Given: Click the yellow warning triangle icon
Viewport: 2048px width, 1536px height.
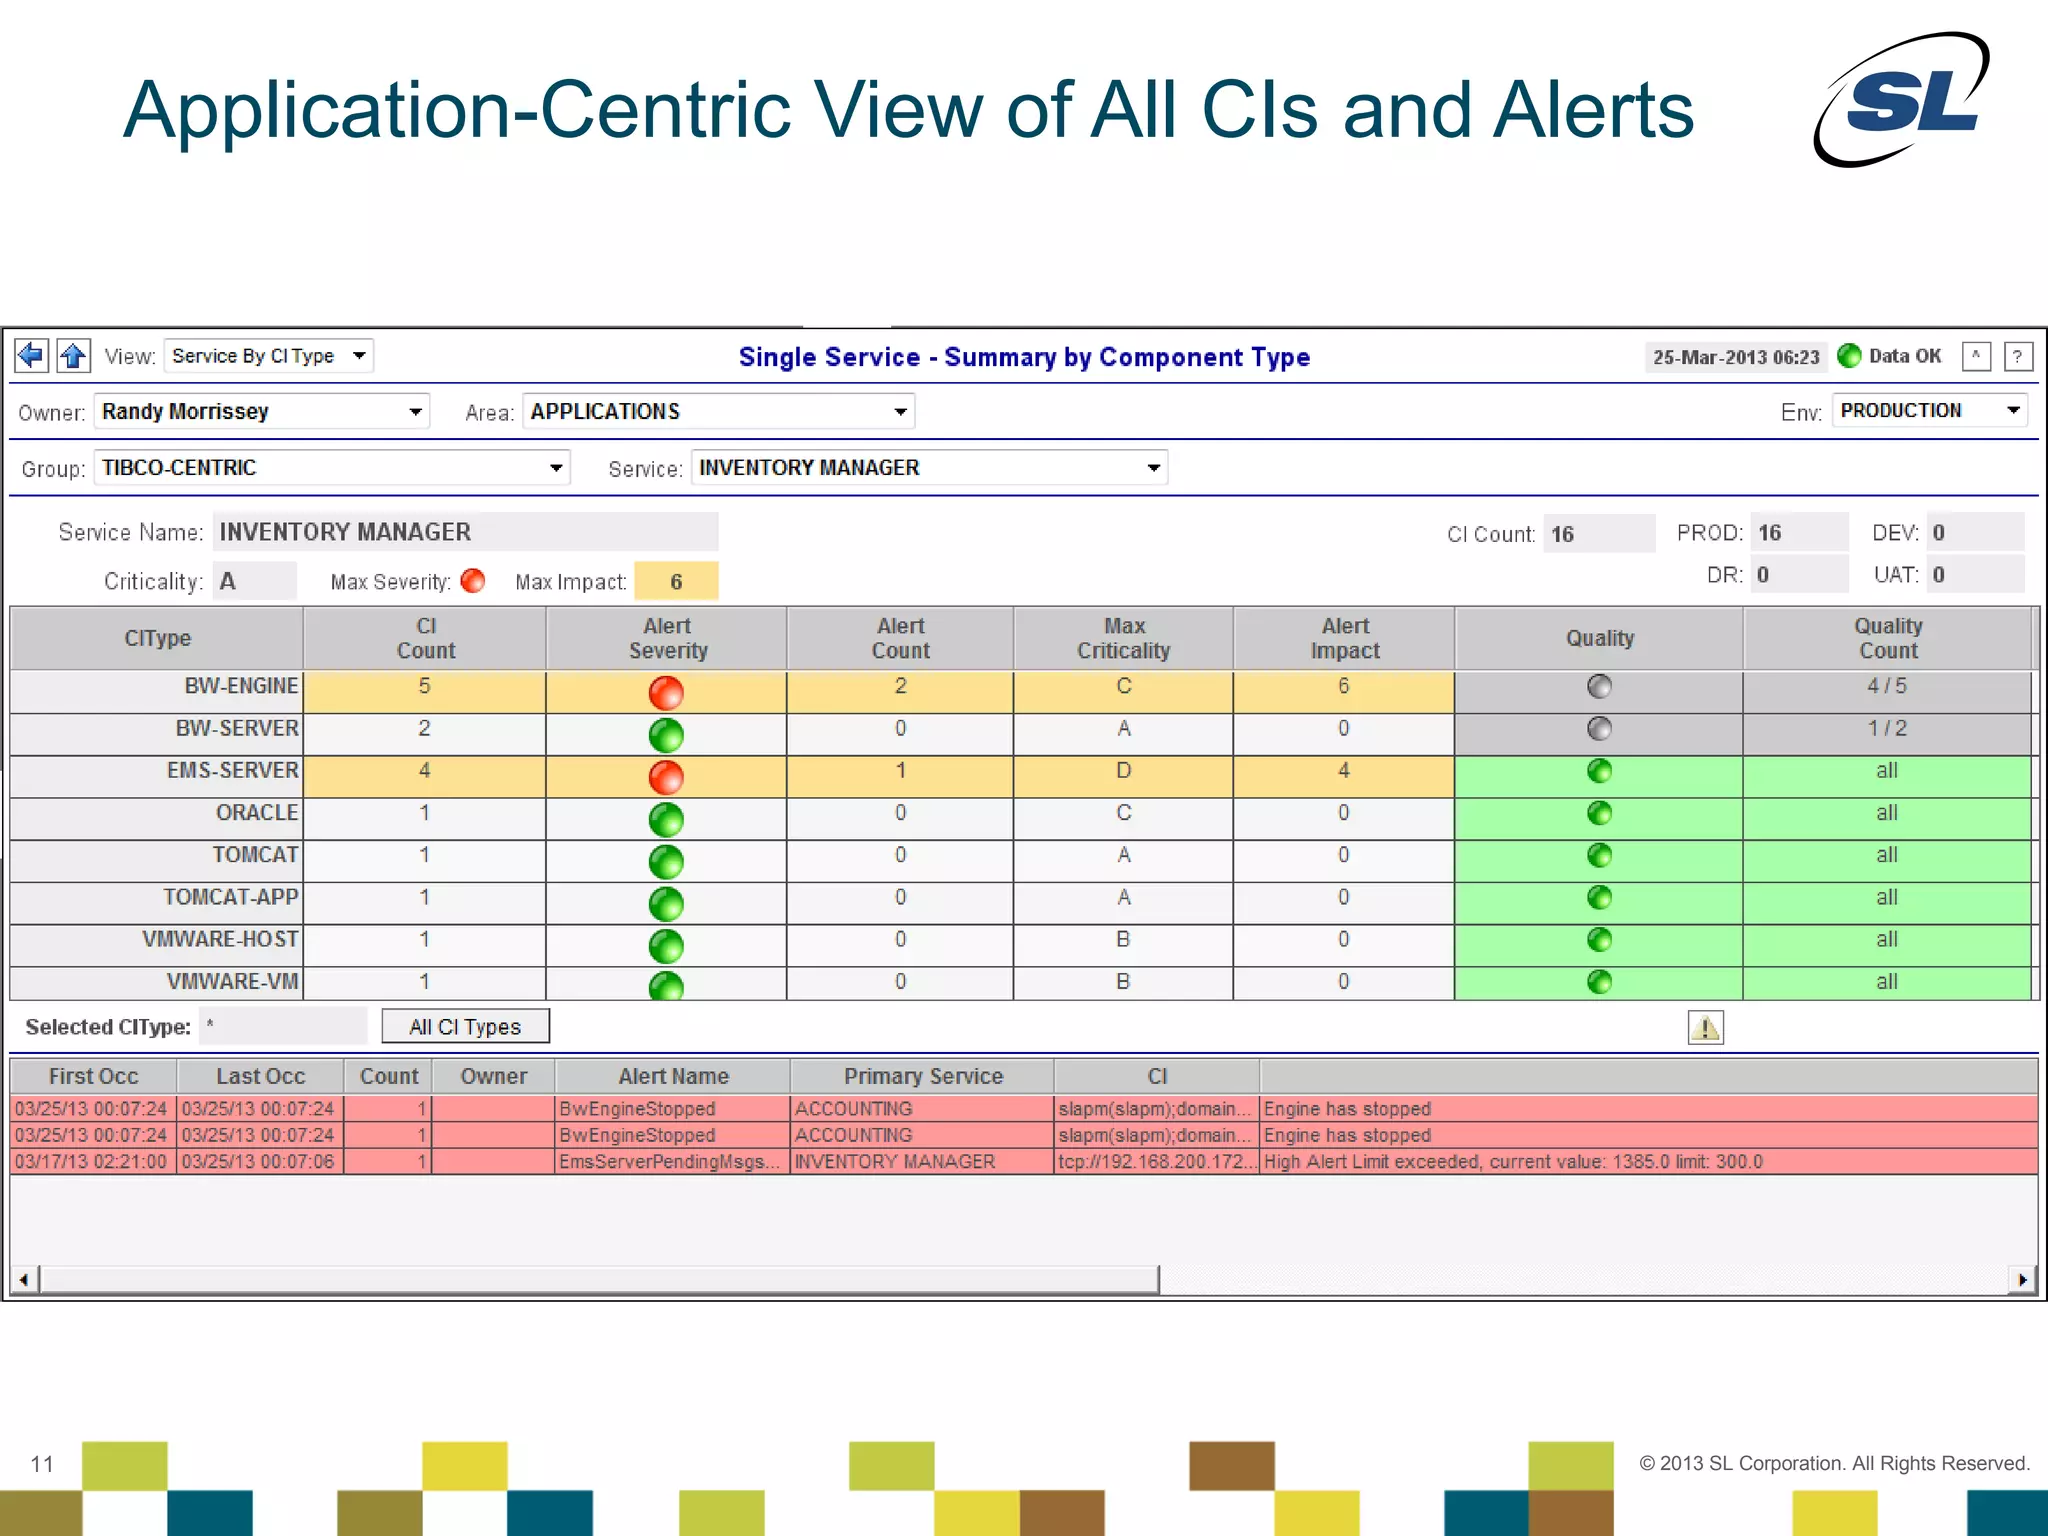Looking at the screenshot, I should pos(1705,1027).
